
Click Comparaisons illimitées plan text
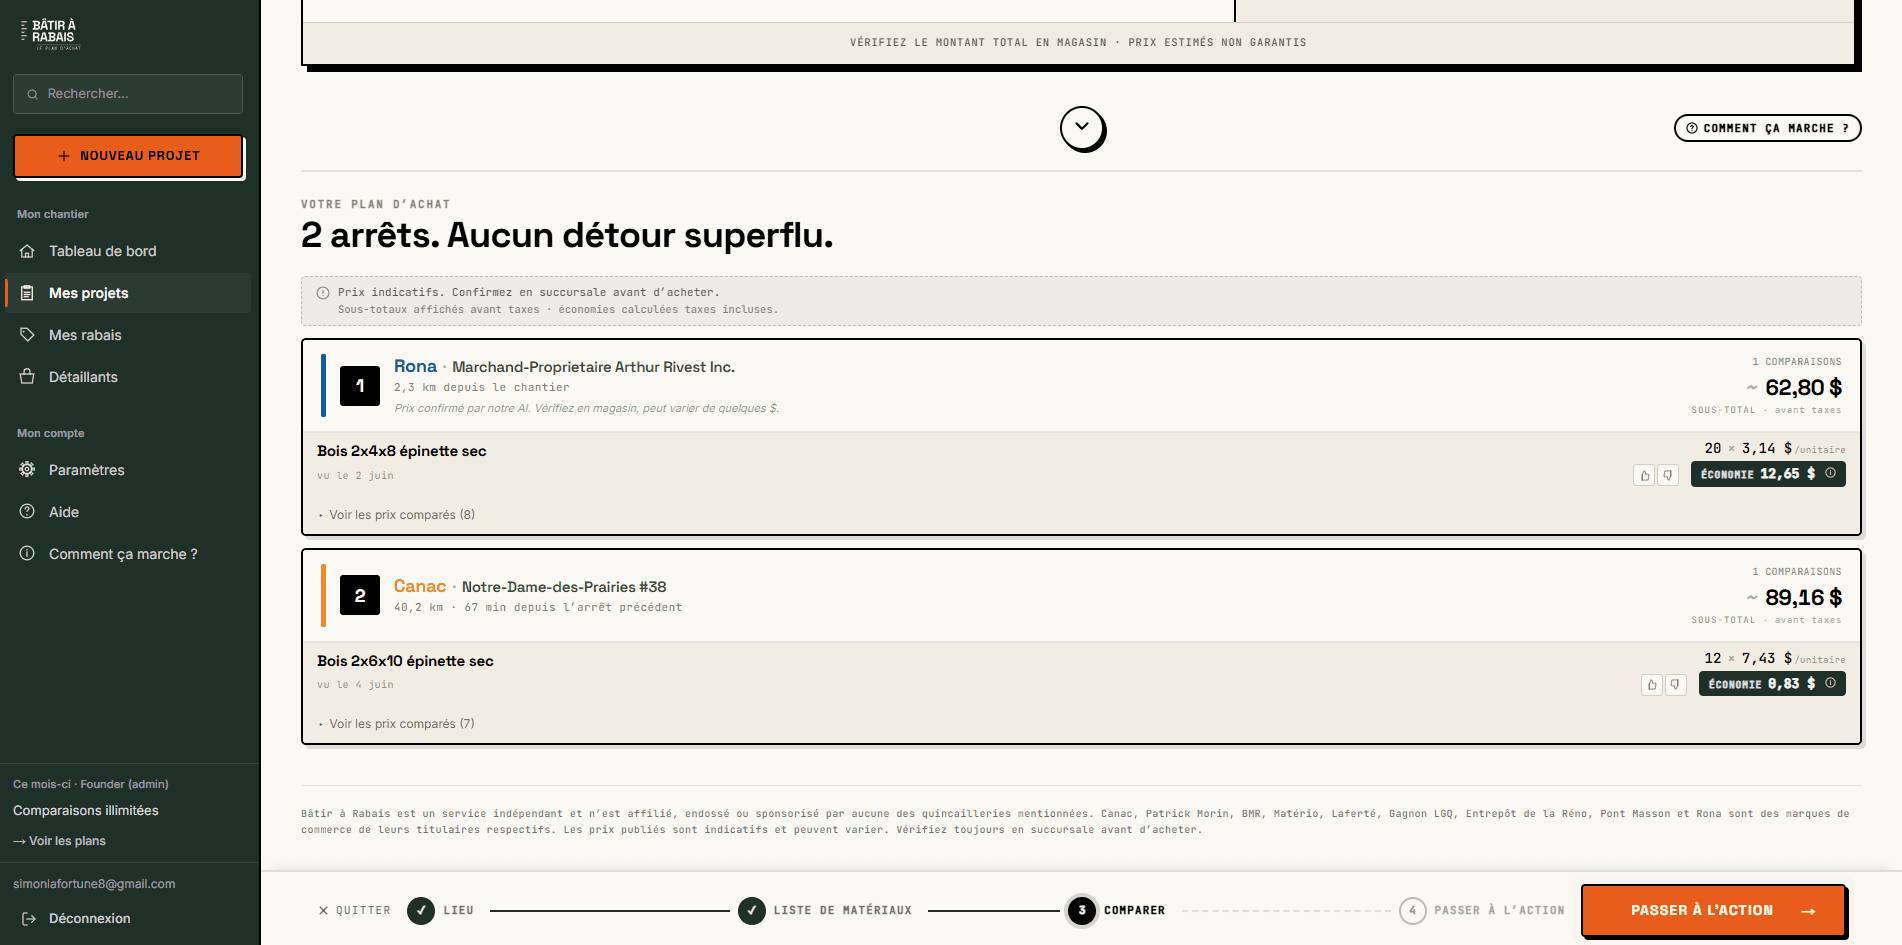[x=86, y=811]
